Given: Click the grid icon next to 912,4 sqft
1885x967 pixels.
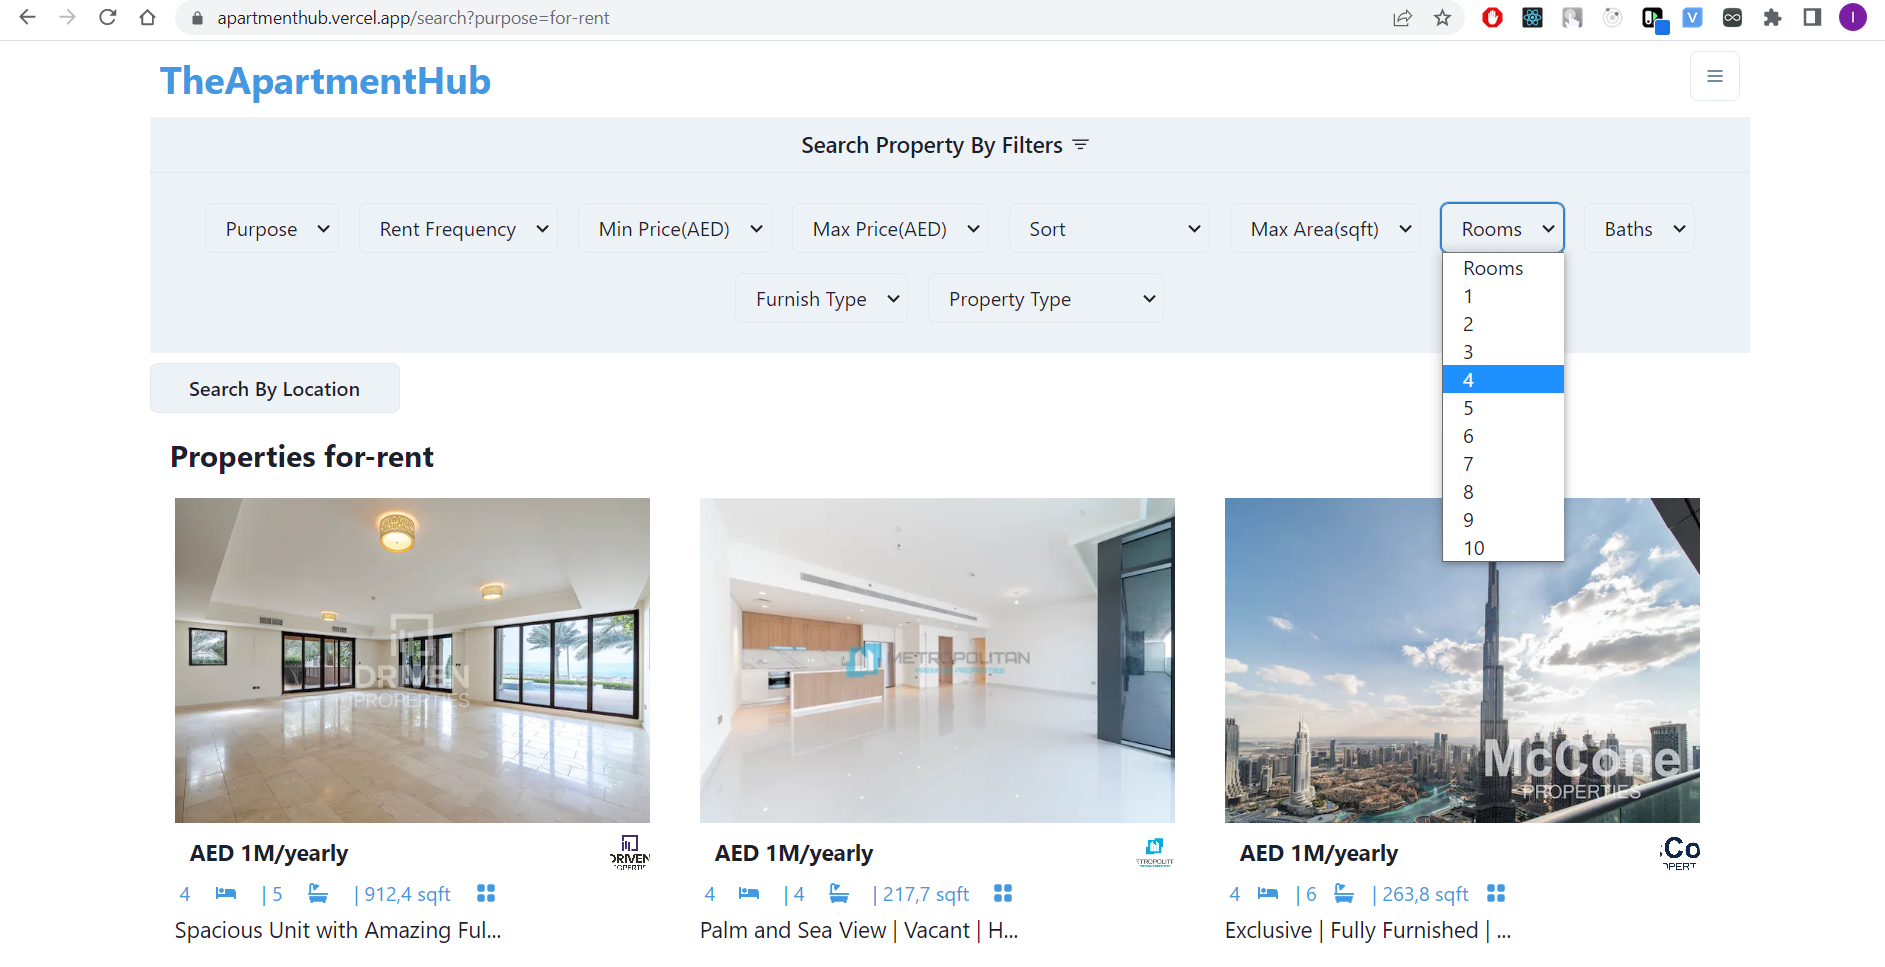Looking at the screenshot, I should coord(486,893).
